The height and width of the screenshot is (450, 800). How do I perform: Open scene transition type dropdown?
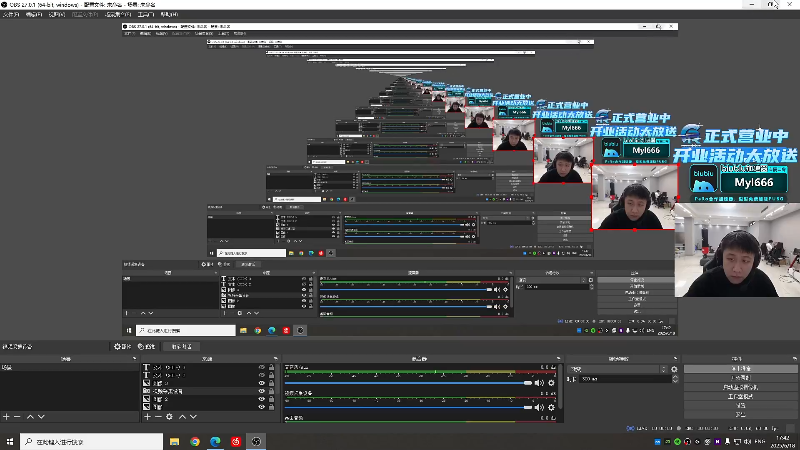[x=618, y=369]
